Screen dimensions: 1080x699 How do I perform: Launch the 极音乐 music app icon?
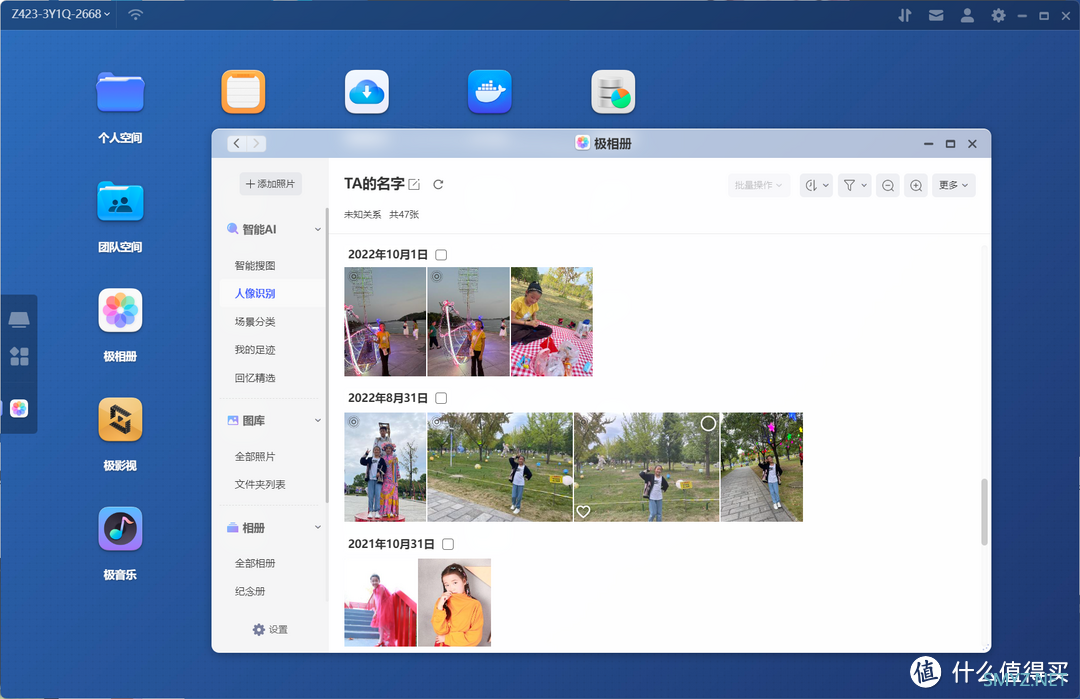(120, 529)
